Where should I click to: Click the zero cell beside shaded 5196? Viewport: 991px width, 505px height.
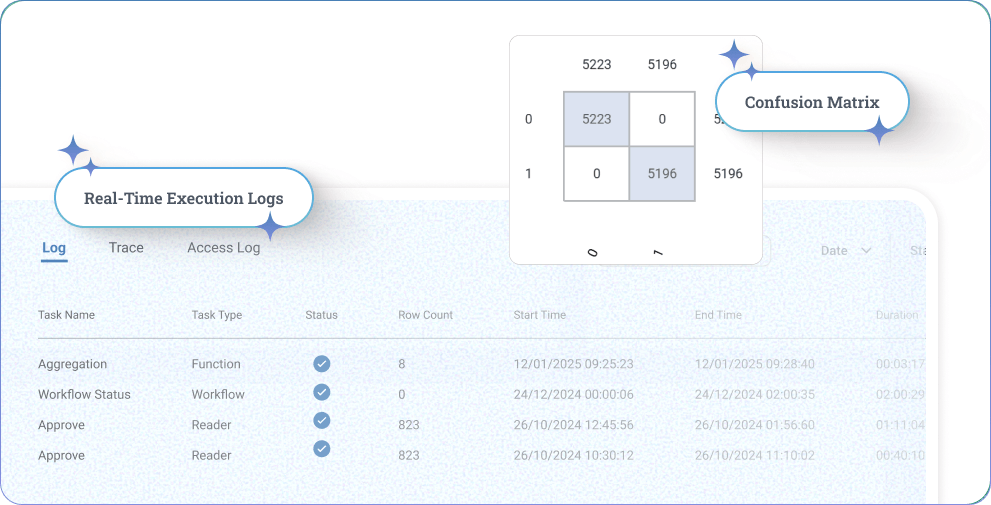597,174
